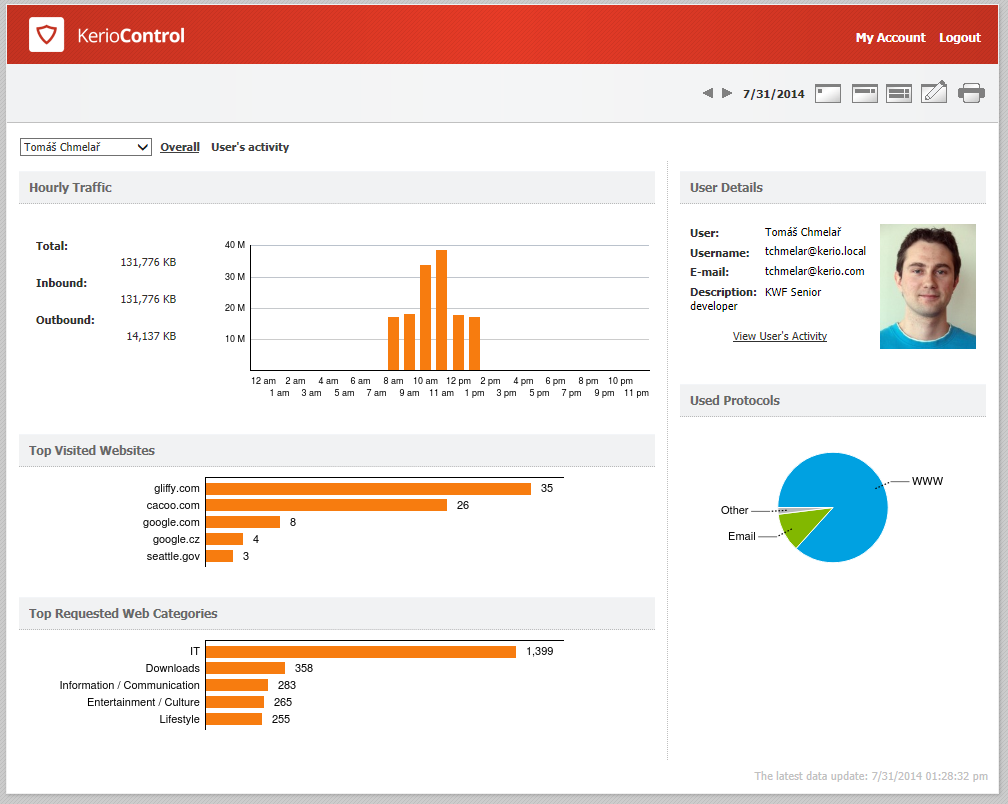The image size is (1008, 804).
Task: Click the Downloads category label
Action: (172, 668)
